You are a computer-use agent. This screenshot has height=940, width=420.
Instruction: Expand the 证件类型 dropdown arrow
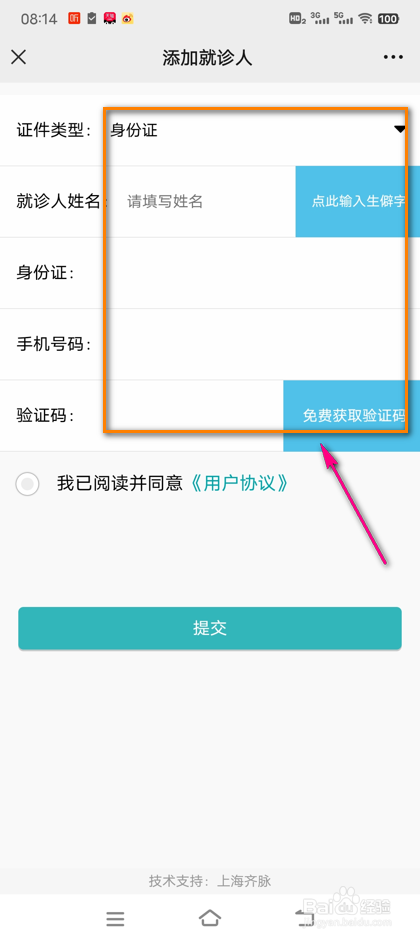click(400, 129)
